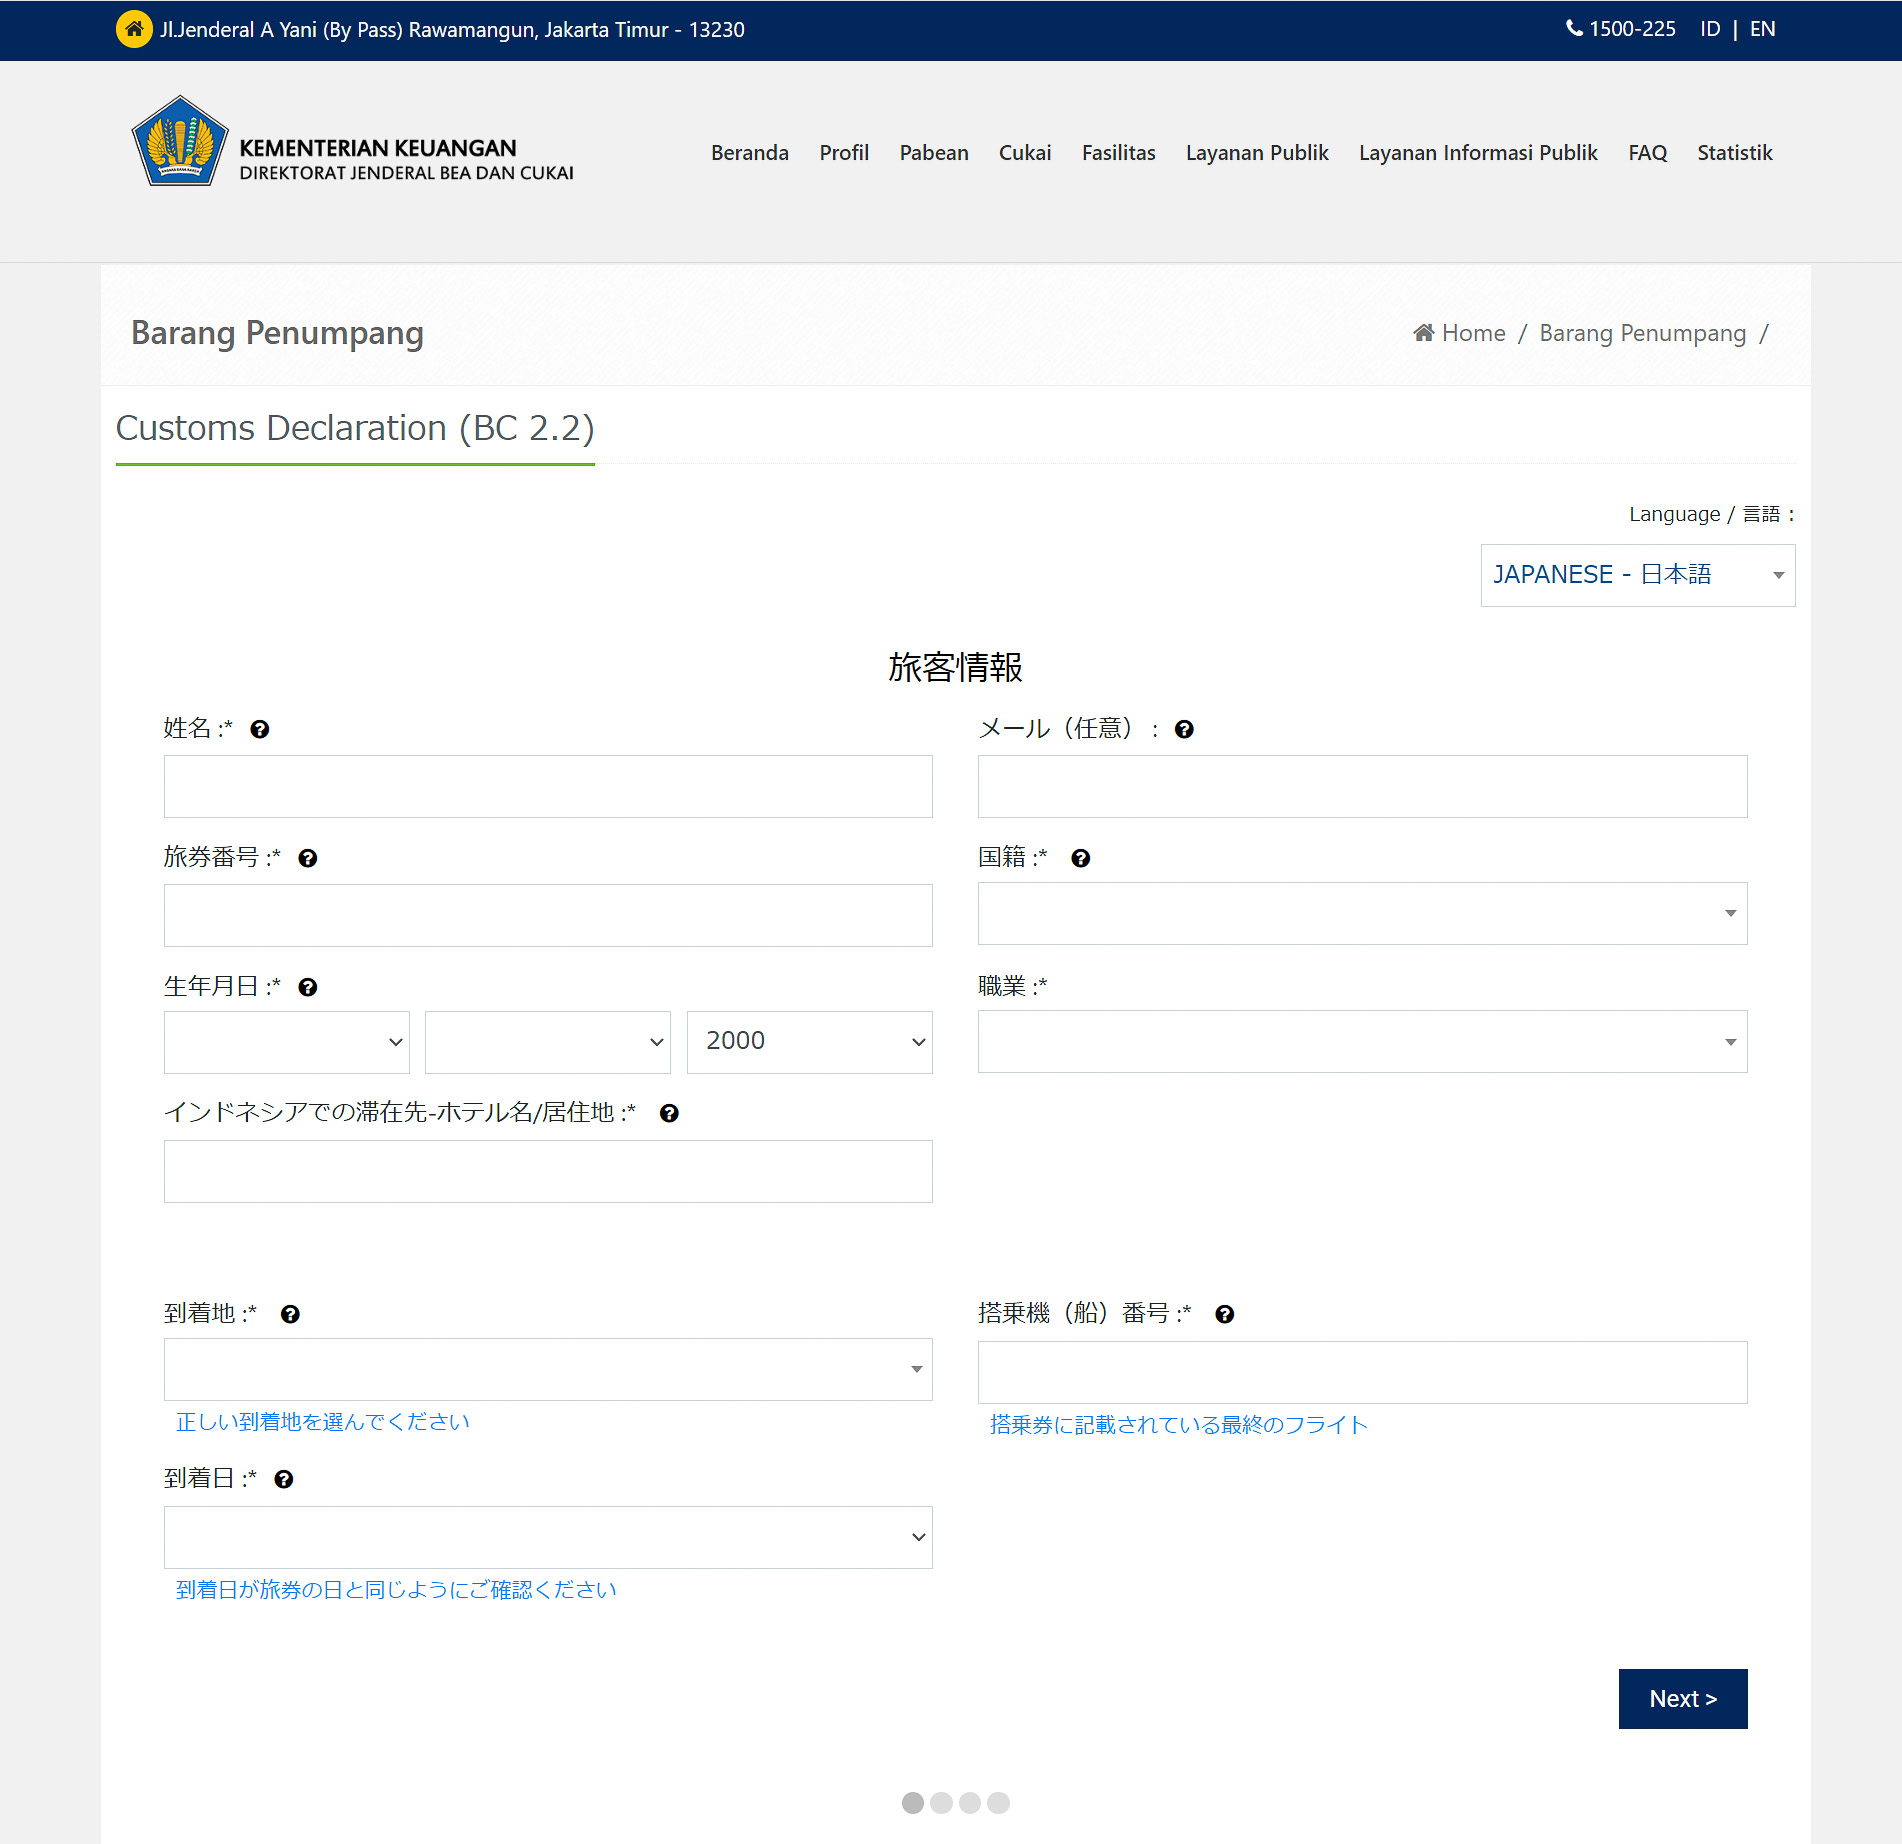This screenshot has height=1844, width=1902.
Task: Open the JAPANESE language dropdown
Action: coord(1637,575)
